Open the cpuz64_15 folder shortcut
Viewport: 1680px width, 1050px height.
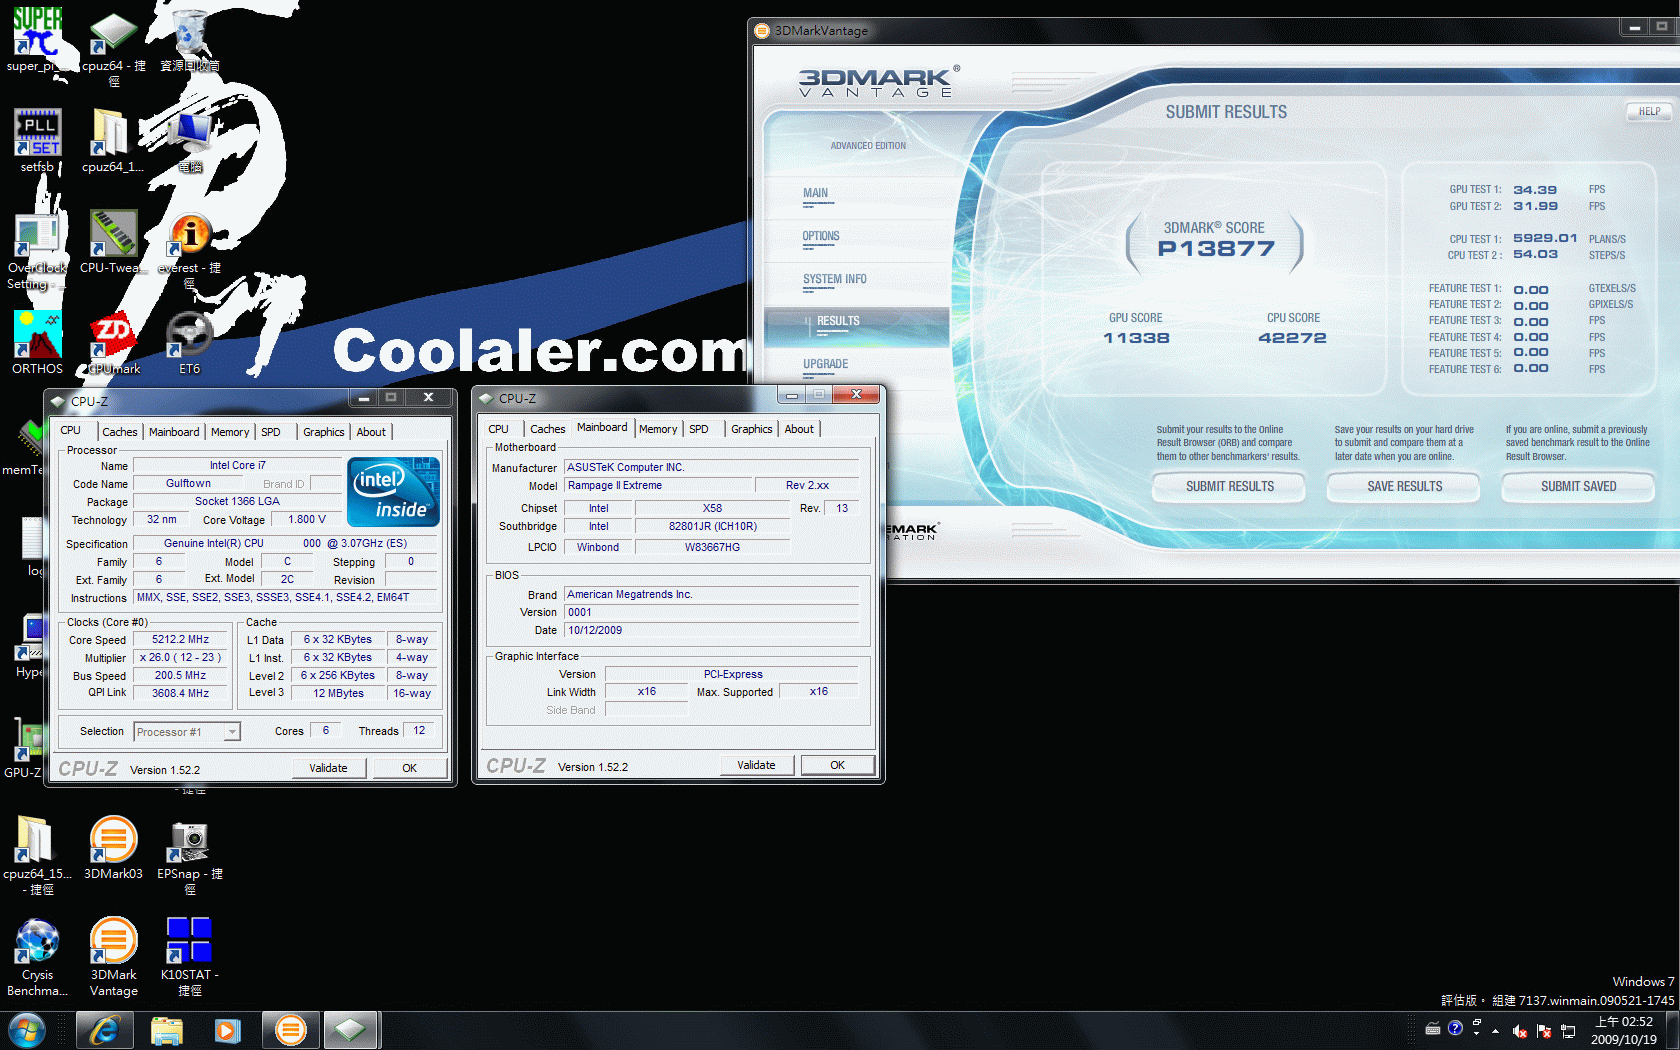click(37, 855)
